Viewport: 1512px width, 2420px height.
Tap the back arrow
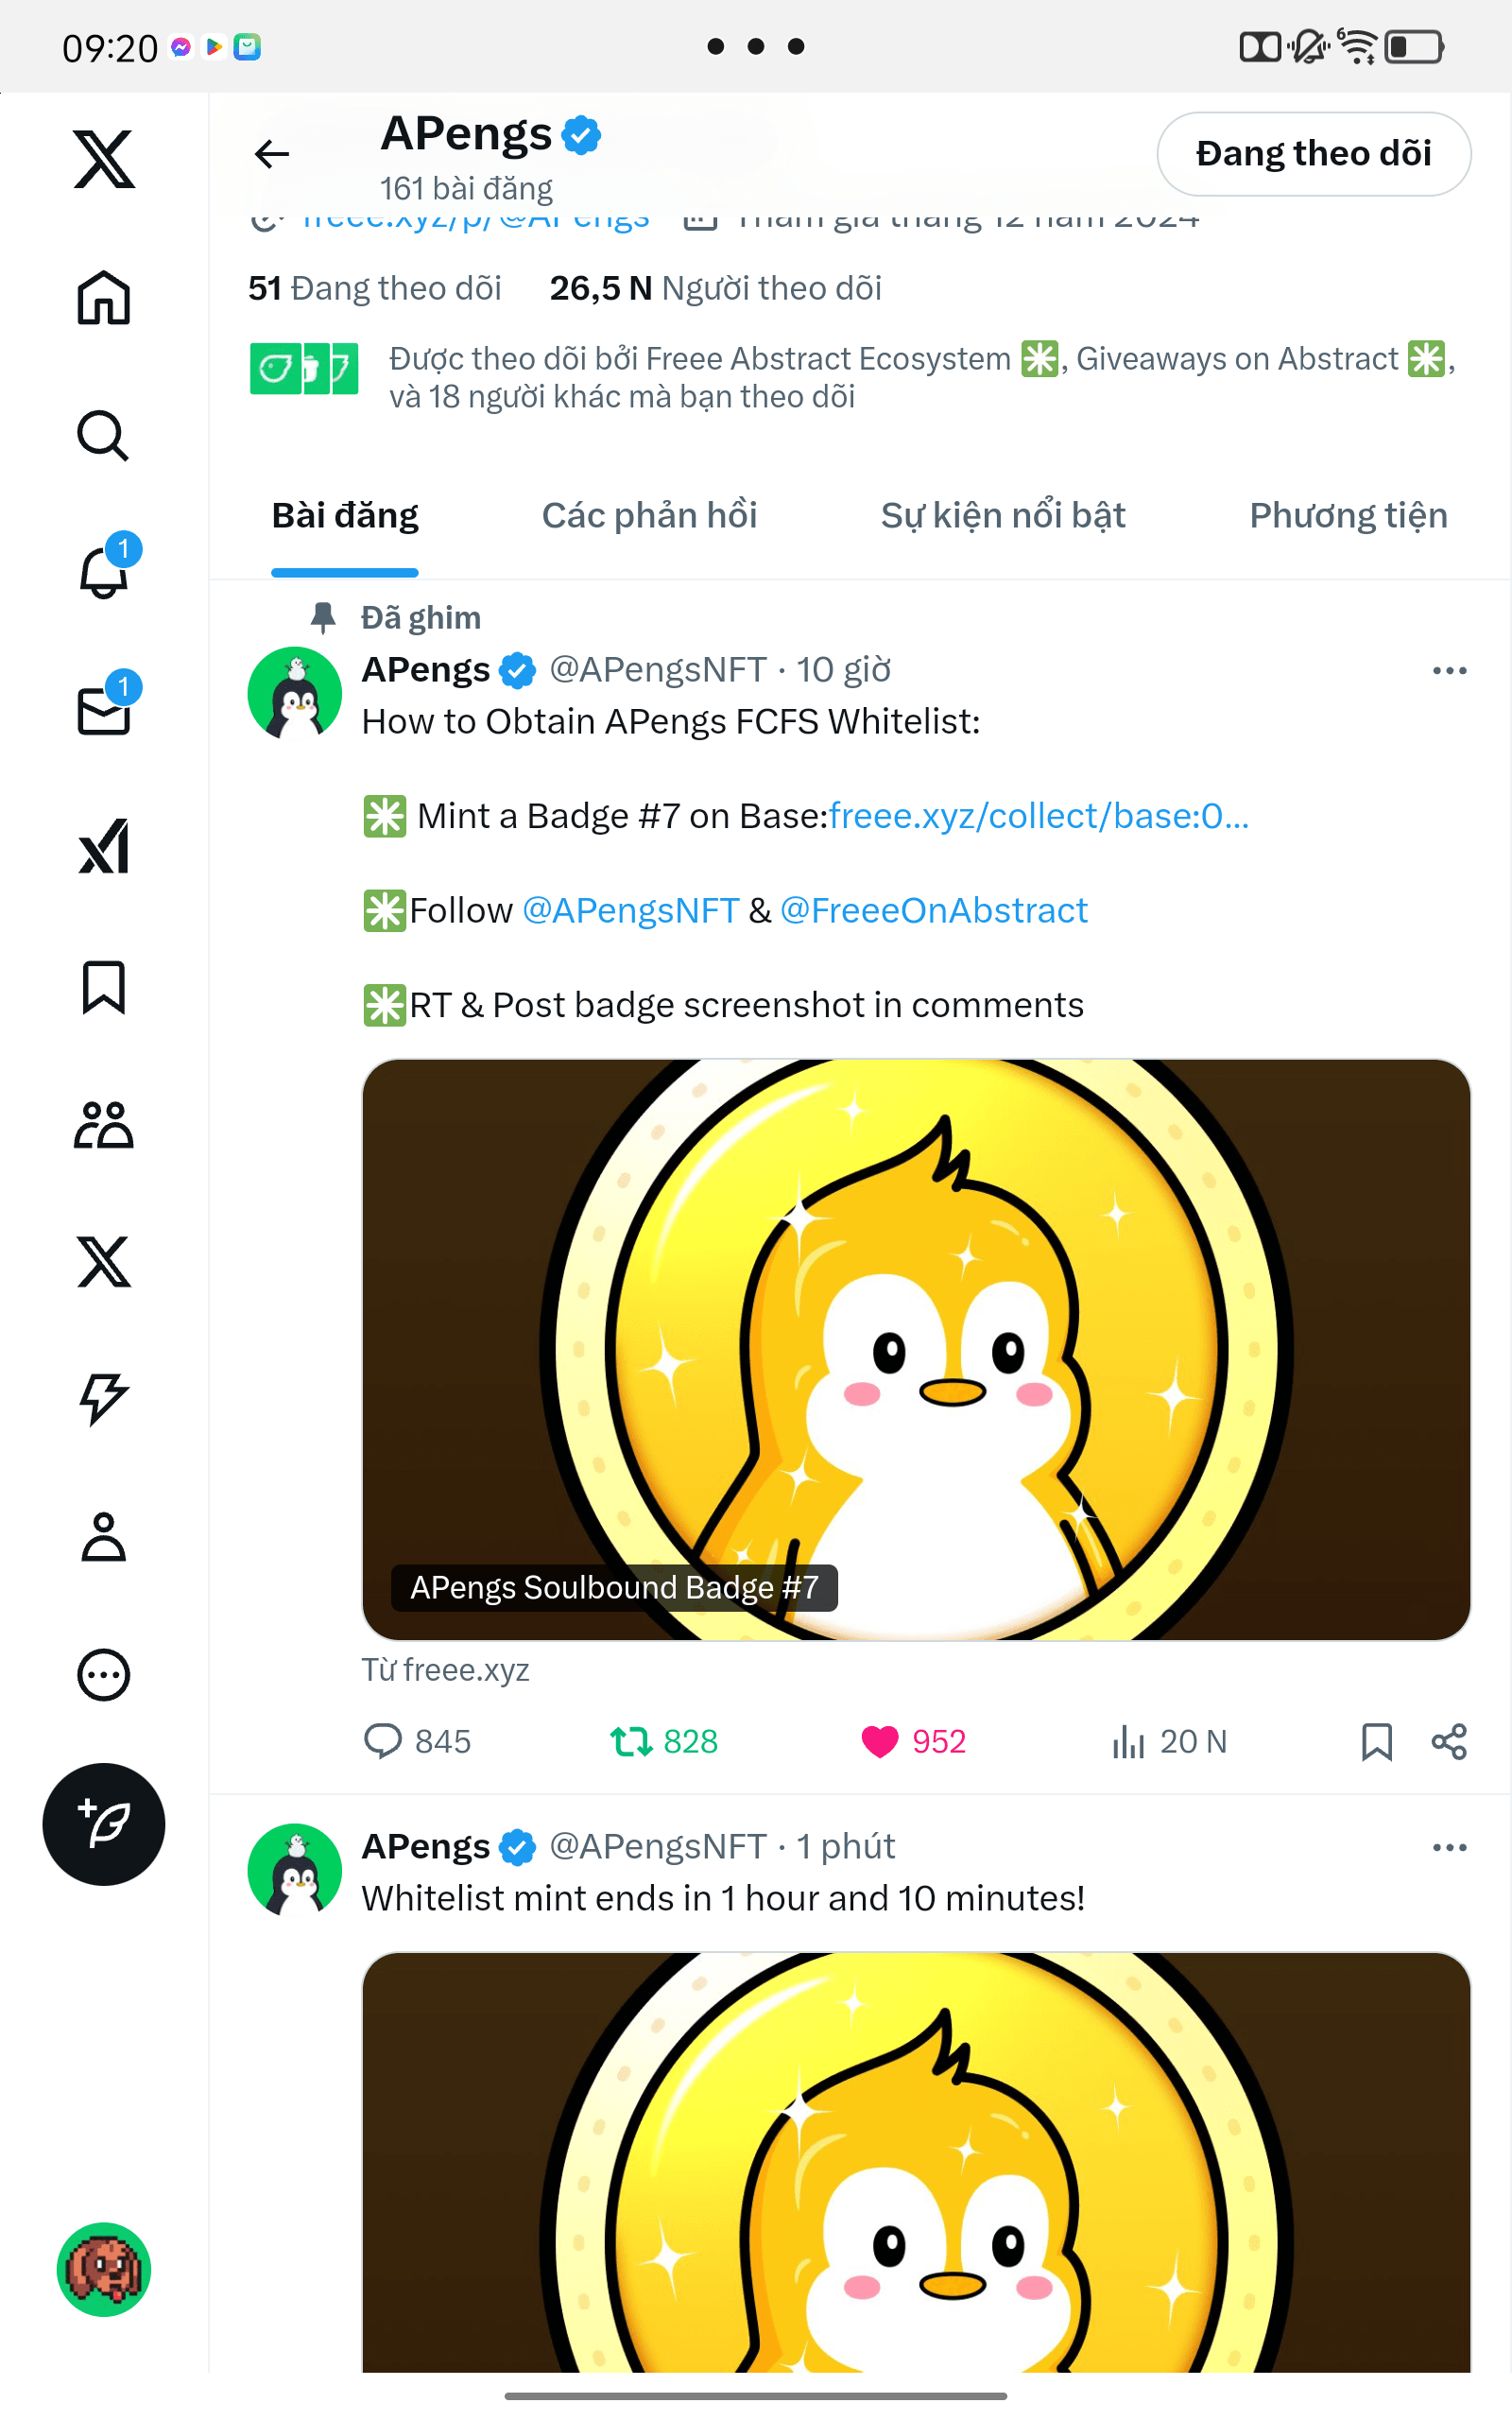(272, 154)
